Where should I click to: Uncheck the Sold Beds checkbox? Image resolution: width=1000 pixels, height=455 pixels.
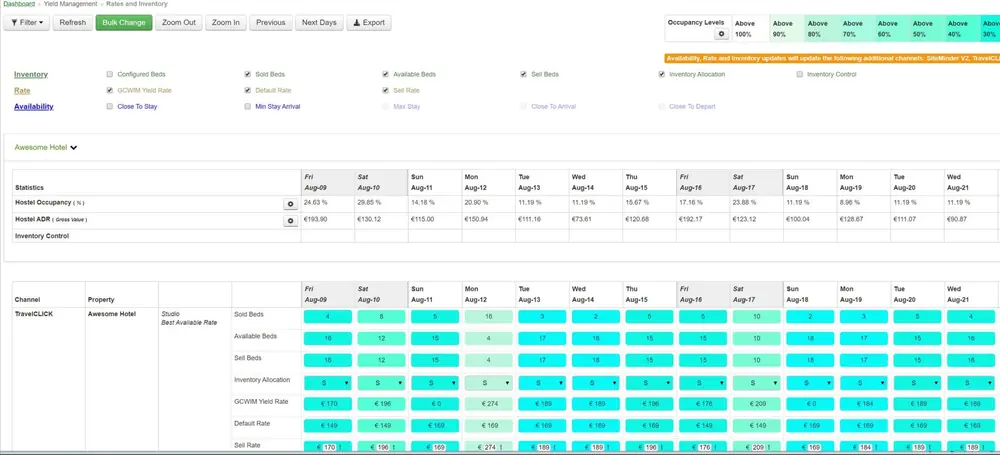247,75
